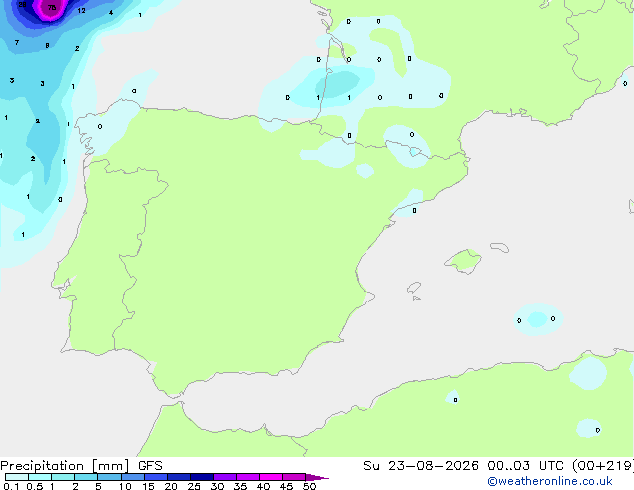Click the '4' precipitation value on the map
The height and width of the screenshot is (490, 634).
[111, 13]
